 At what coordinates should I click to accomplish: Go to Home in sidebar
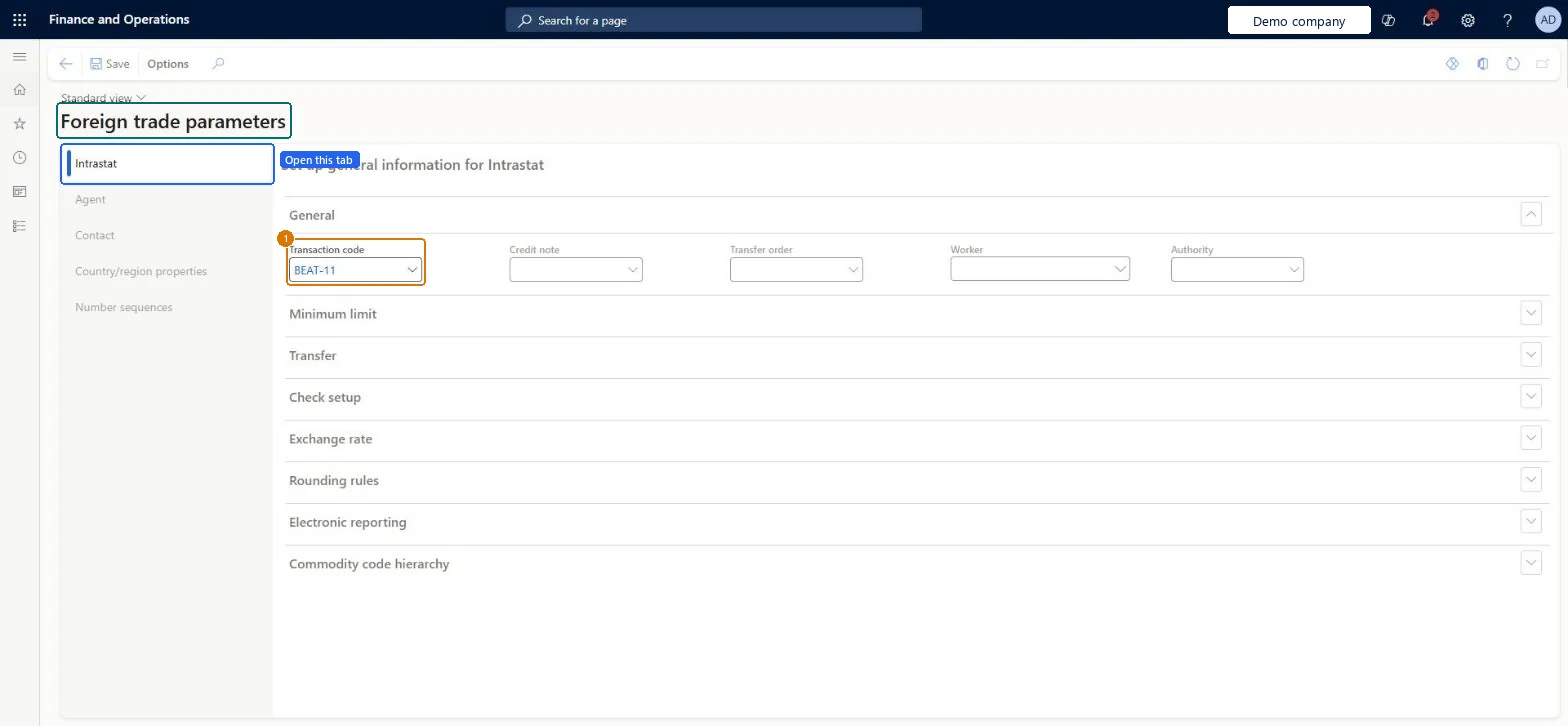click(19, 90)
